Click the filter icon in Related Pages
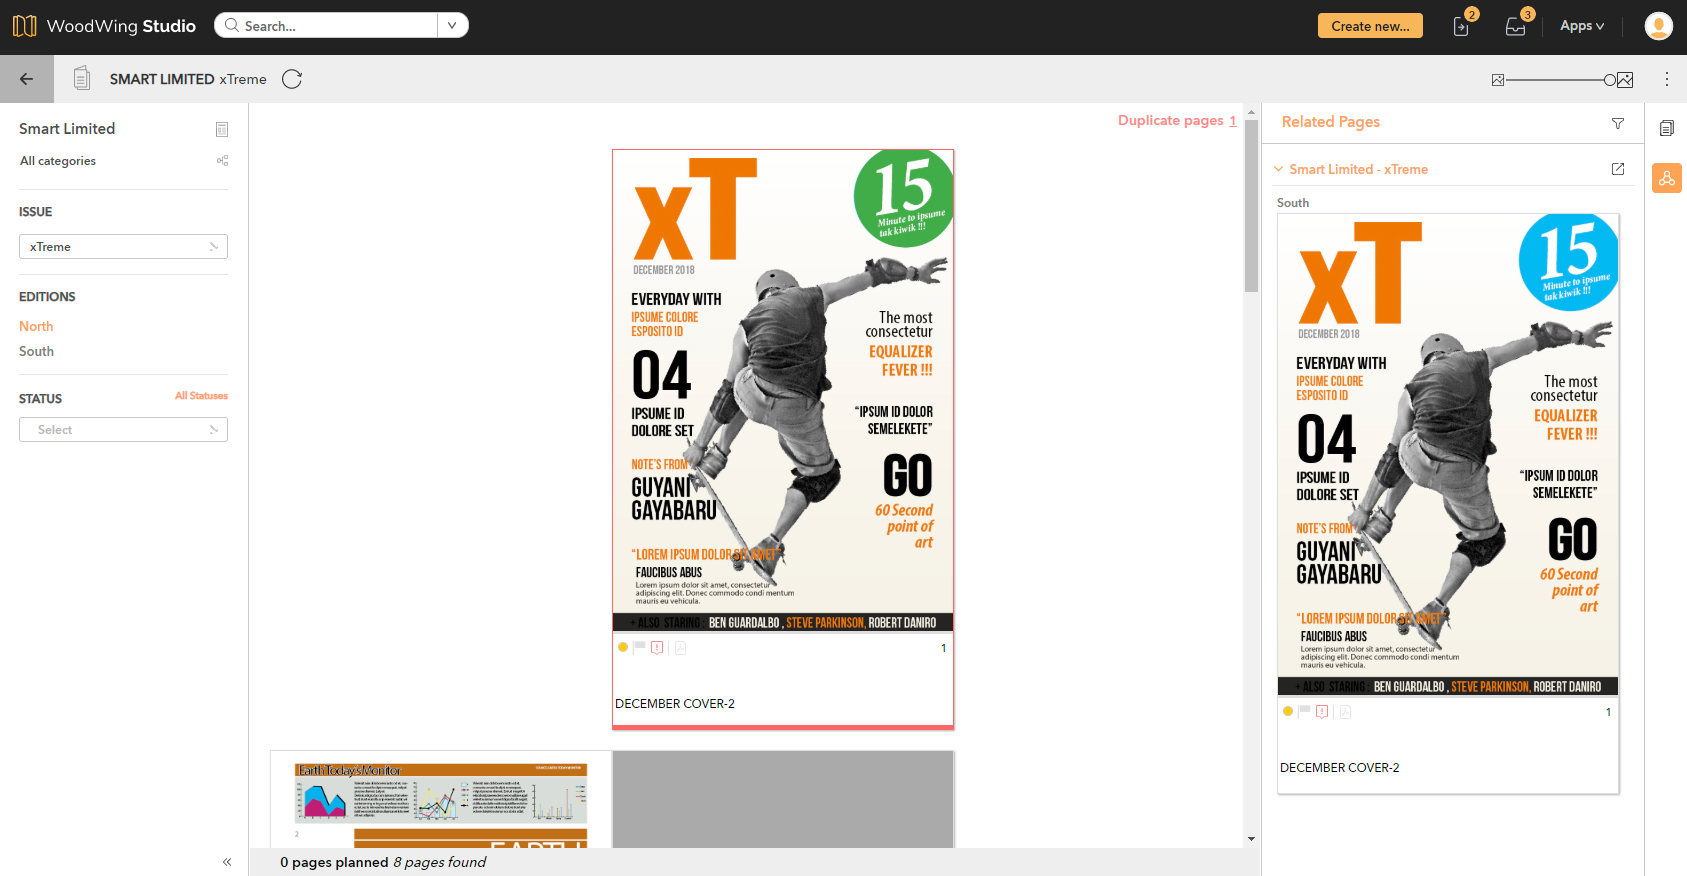 coord(1617,123)
